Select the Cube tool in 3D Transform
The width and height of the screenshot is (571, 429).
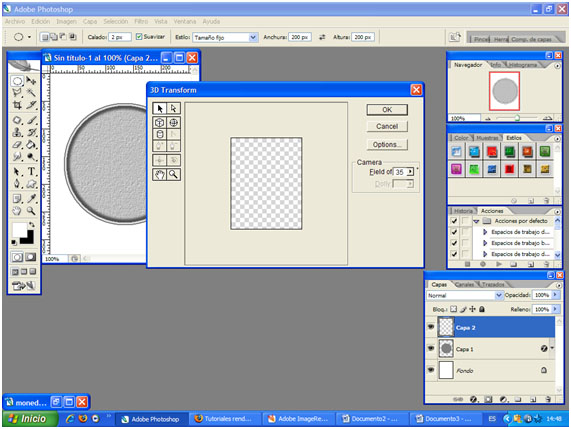coord(160,122)
